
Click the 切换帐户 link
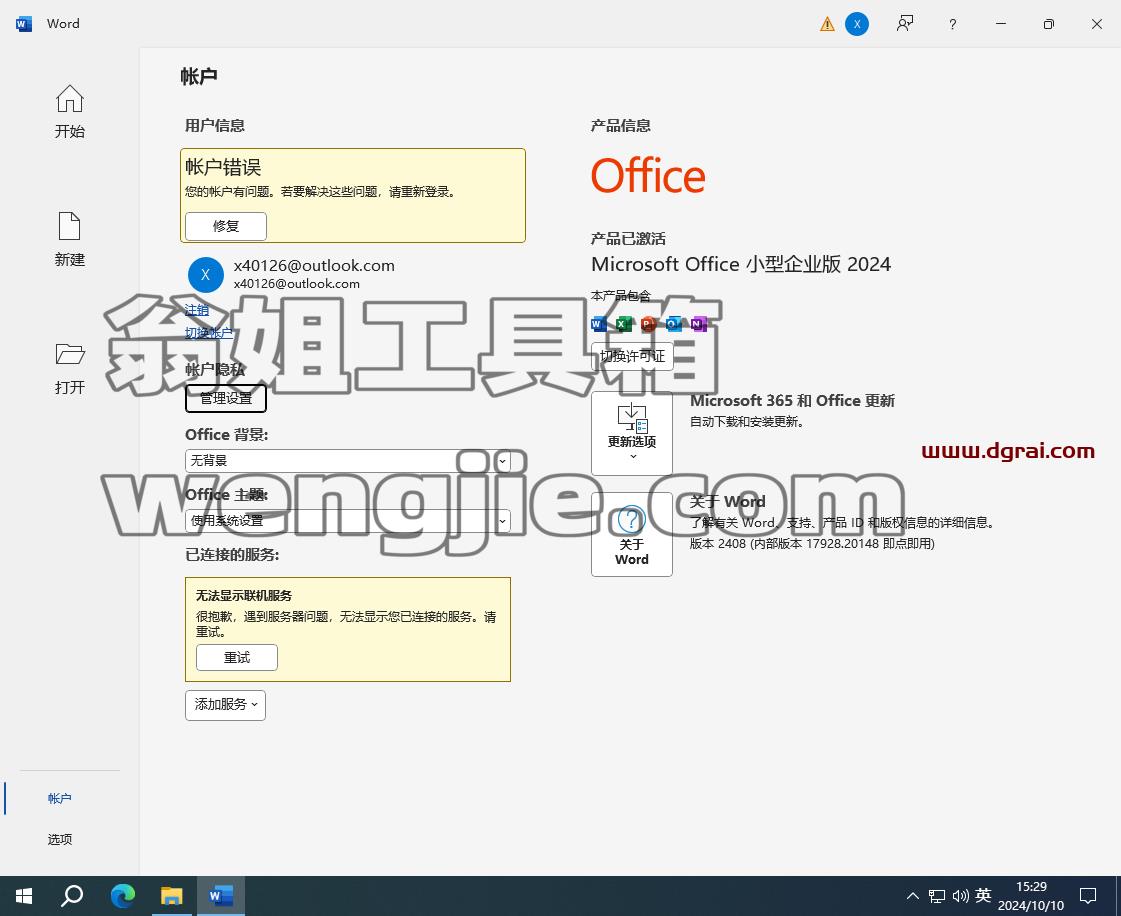point(209,333)
